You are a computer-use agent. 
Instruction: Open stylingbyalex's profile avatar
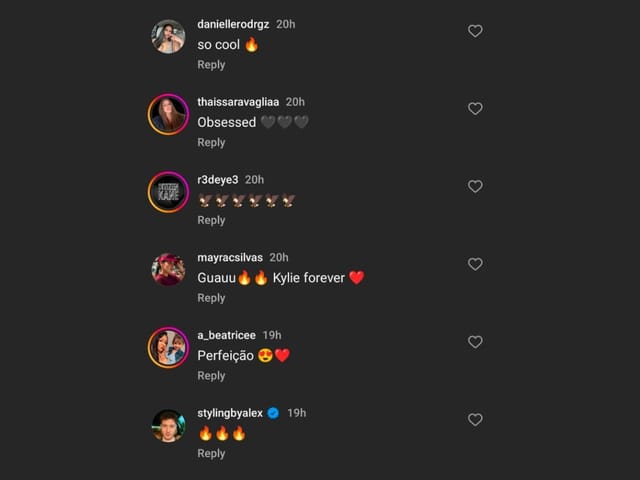click(x=168, y=426)
